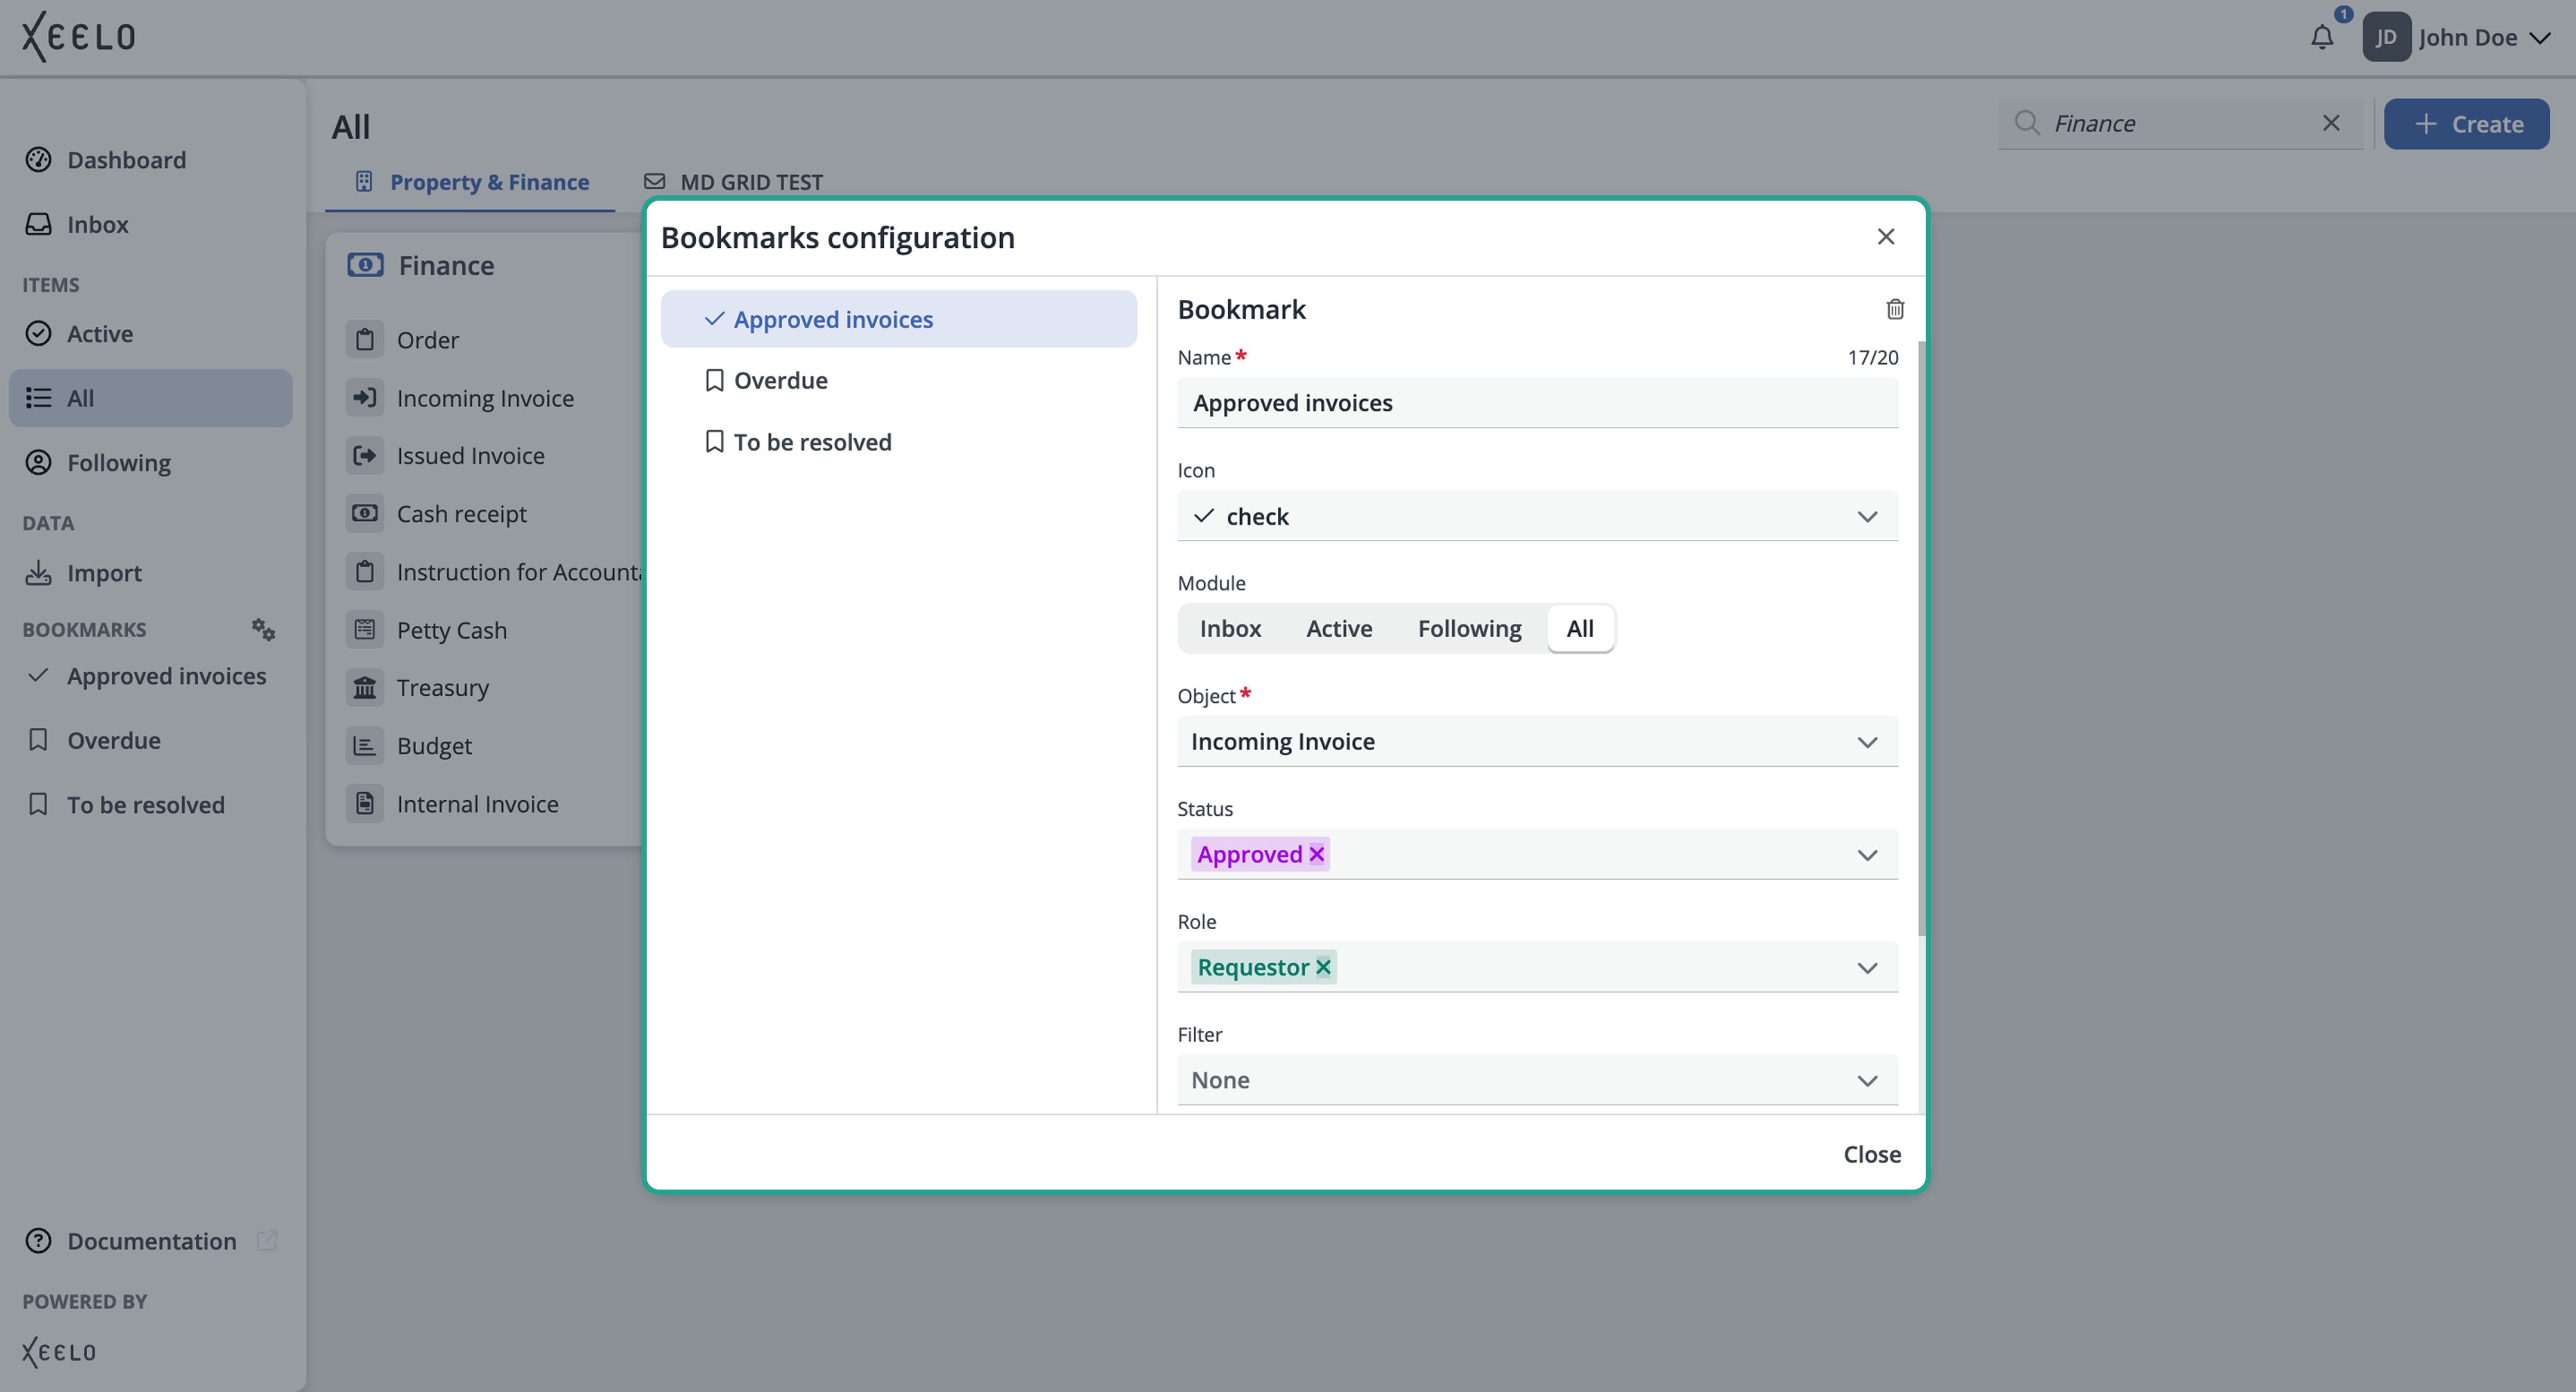Select the Active module option
Screen dimensions: 2576x1392
click(x=1339, y=628)
